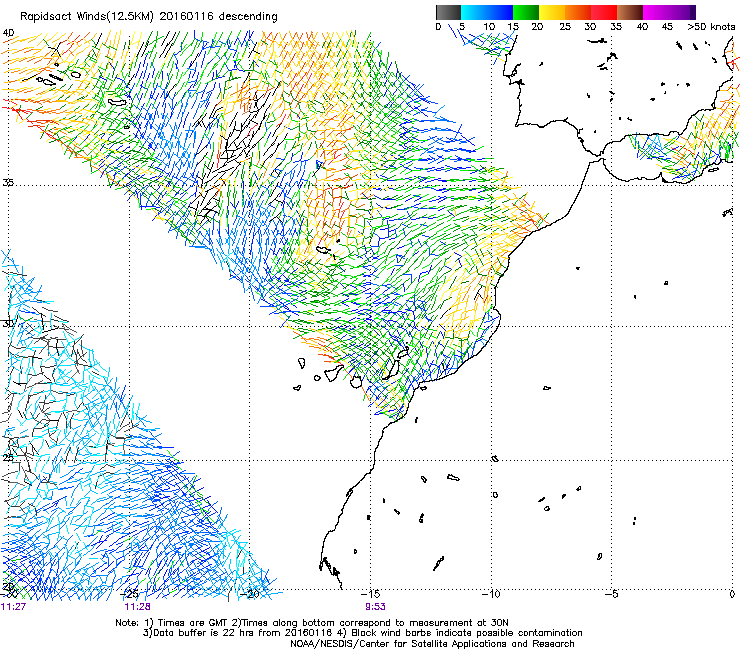740x650 pixels.
Task: Click the brown 35-40 knots legend swatch
Action: coord(630,12)
